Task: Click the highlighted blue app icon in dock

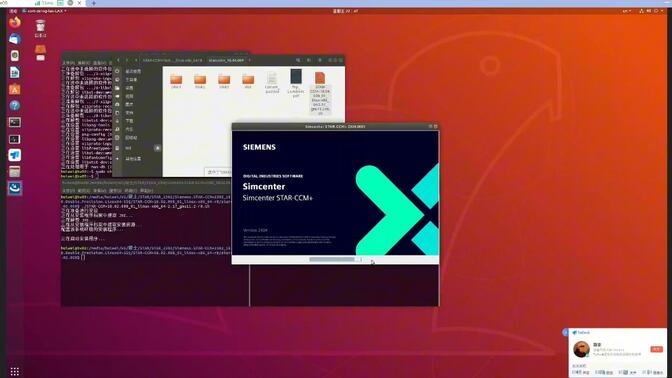Action: (15, 188)
